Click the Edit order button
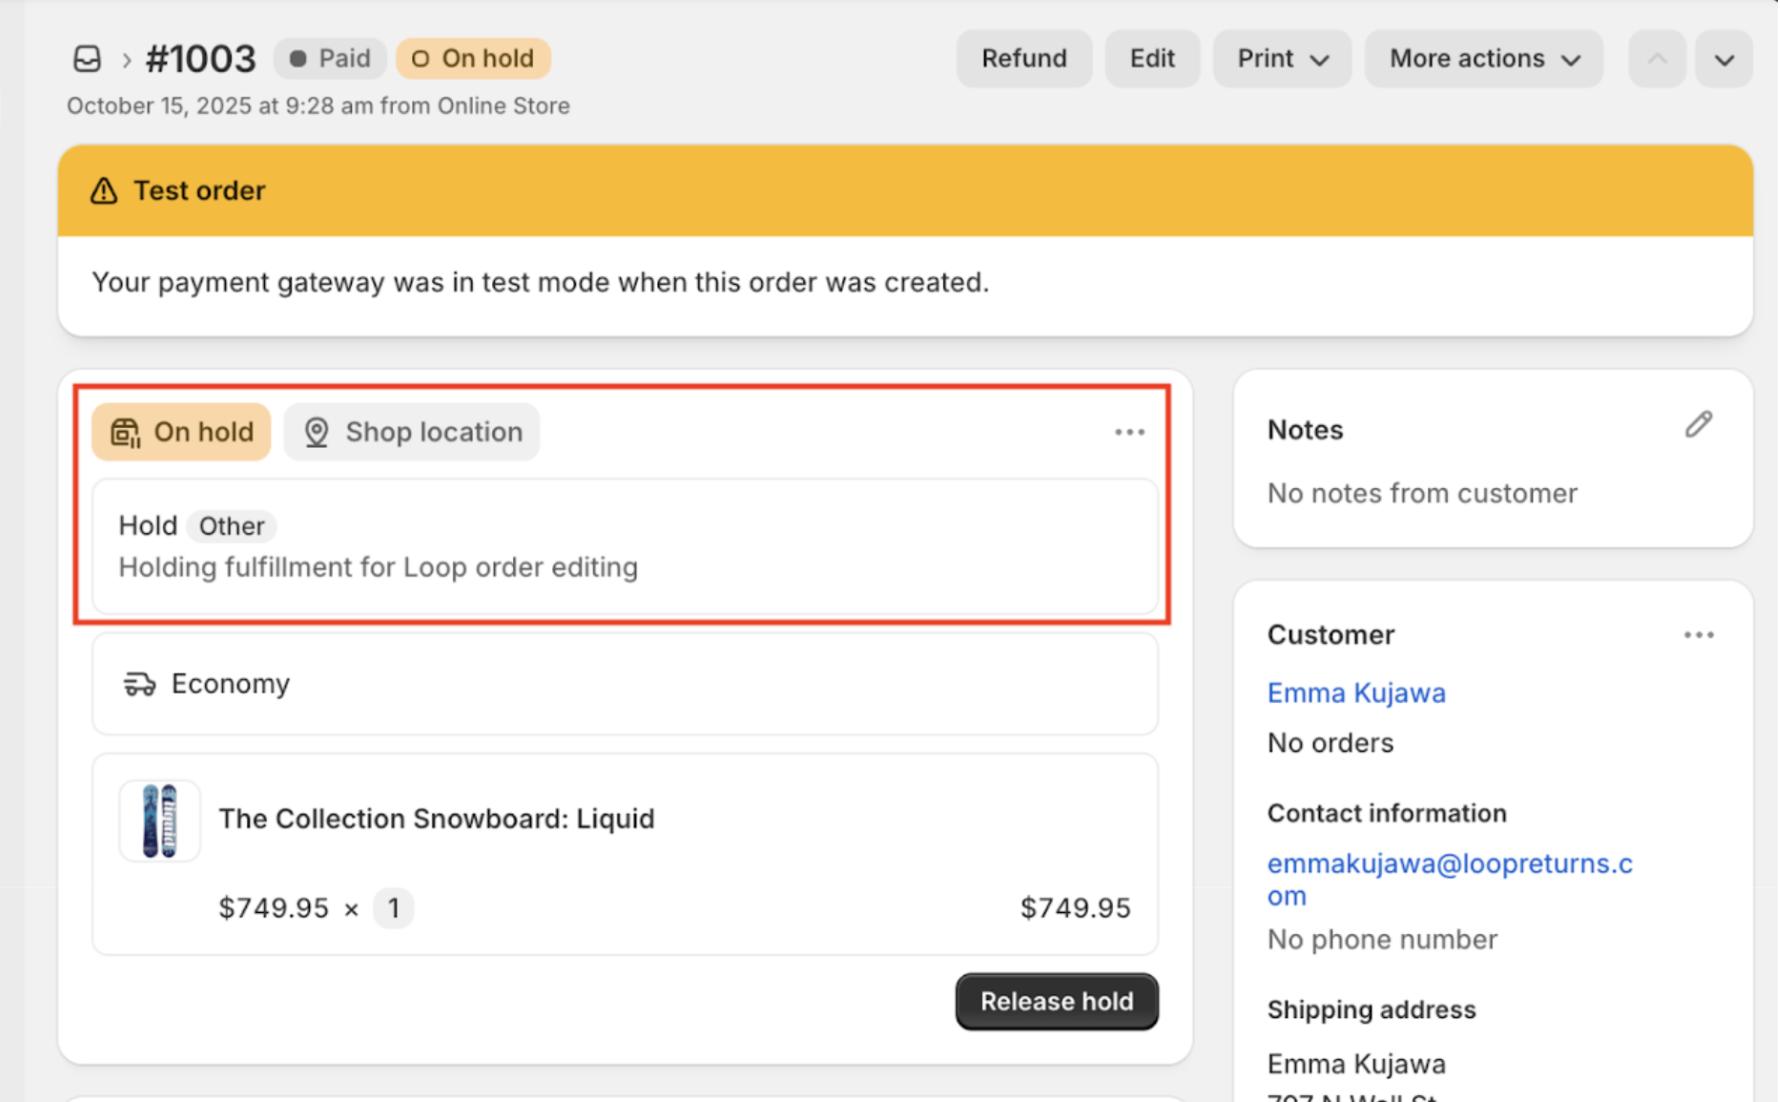 pyautogui.click(x=1152, y=59)
